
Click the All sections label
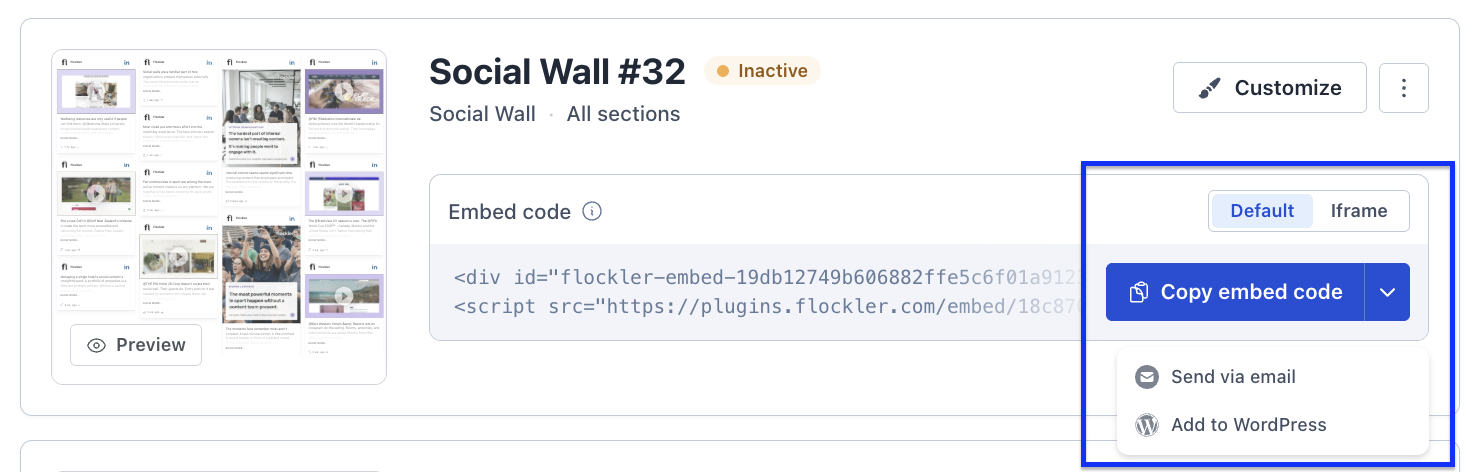623,114
